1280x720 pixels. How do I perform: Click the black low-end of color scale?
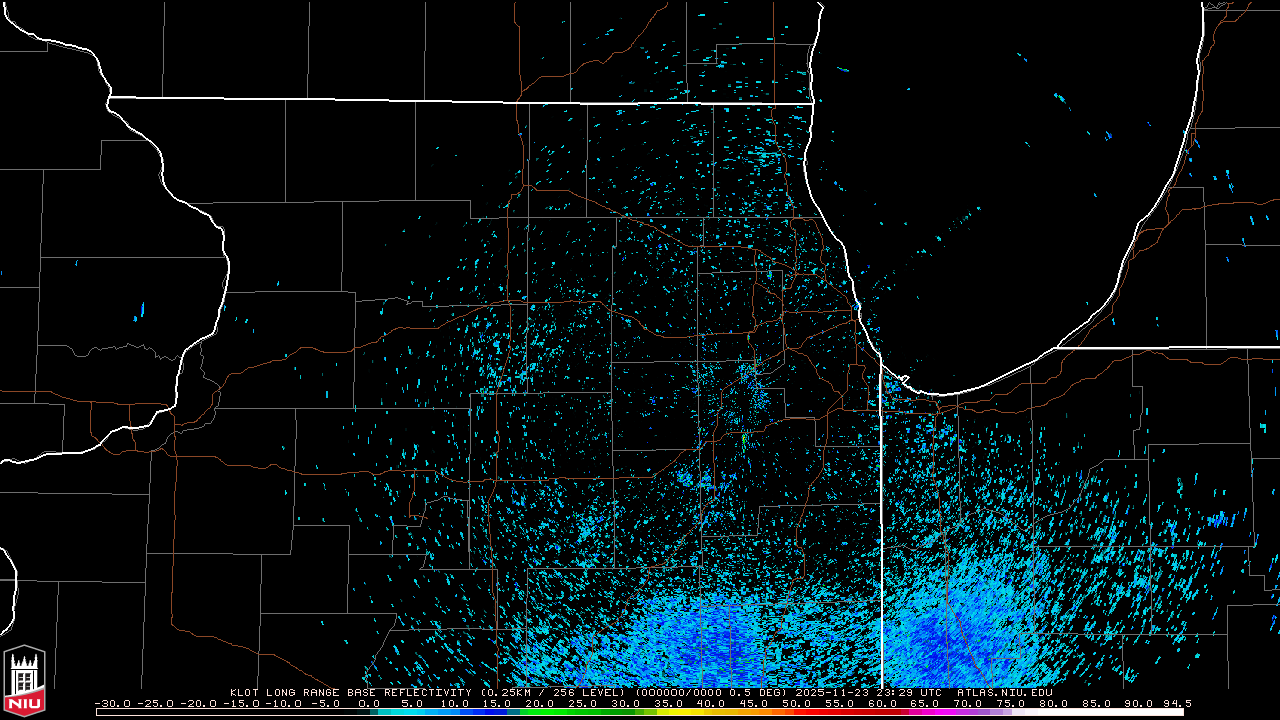point(200,712)
